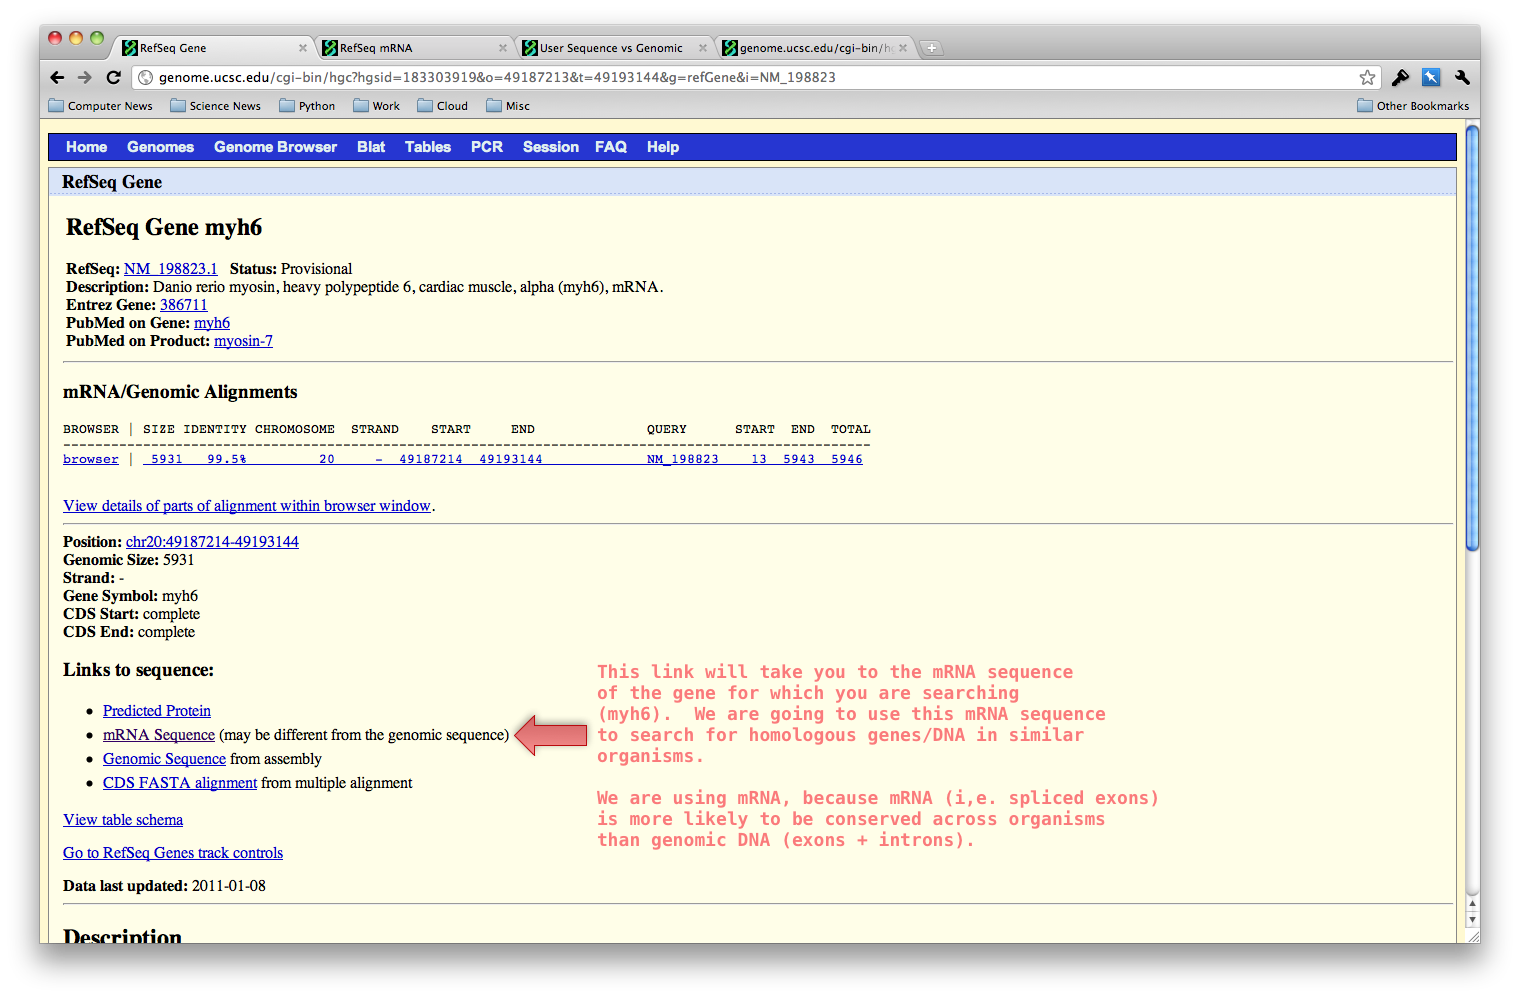Open Genome Browser in the navigation bar
Viewport: 1520px width, 998px height.
[275, 147]
